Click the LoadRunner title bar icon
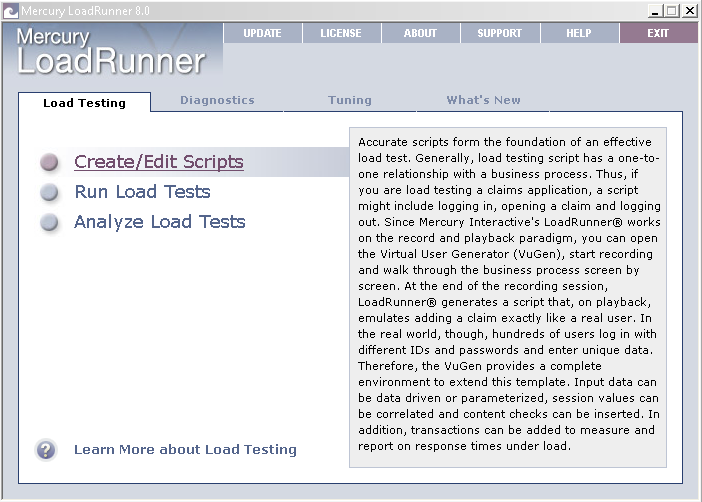This screenshot has width=702, height=502. (10, 11)
